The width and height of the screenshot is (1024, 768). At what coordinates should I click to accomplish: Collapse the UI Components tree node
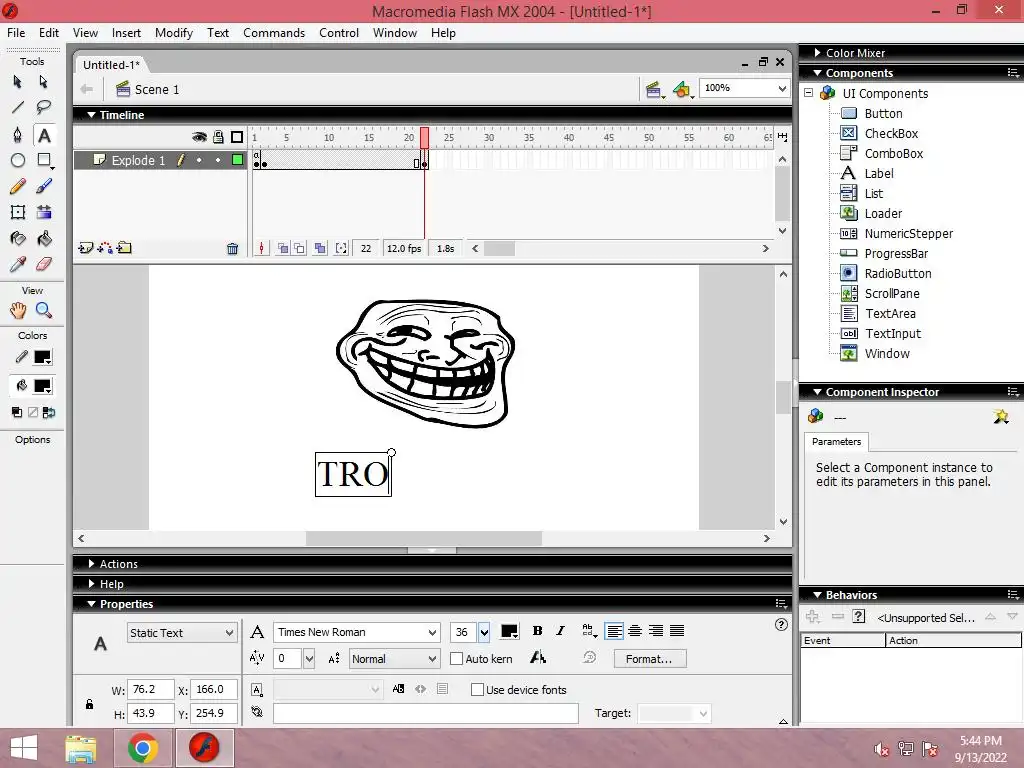[x=808, y=93]
